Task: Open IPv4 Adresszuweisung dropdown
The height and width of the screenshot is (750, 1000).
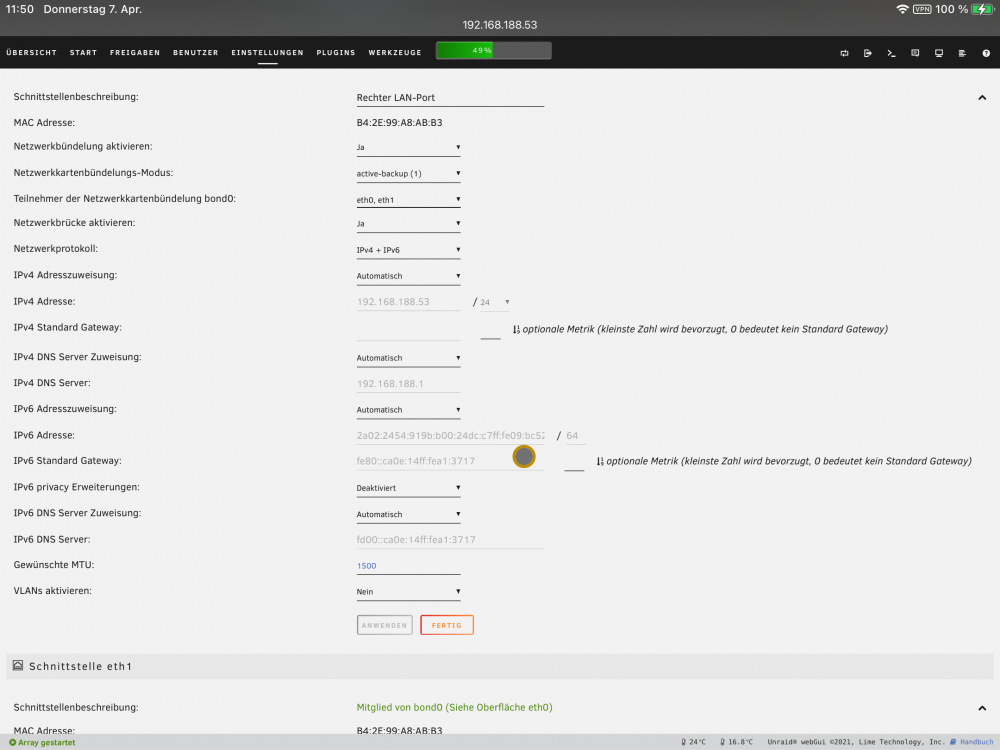Action: tap(408, 276)
